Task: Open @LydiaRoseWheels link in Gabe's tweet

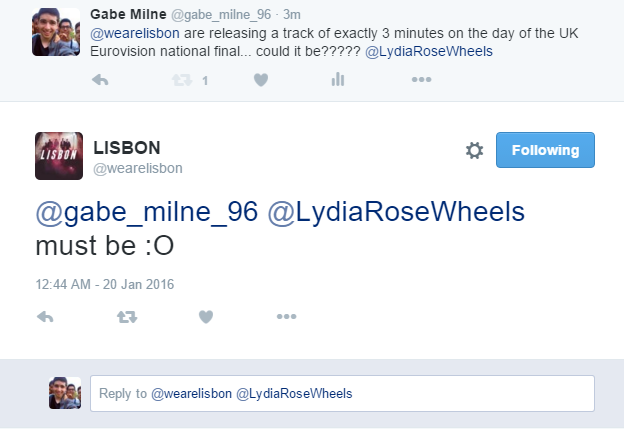Action: tap(429, 51)
